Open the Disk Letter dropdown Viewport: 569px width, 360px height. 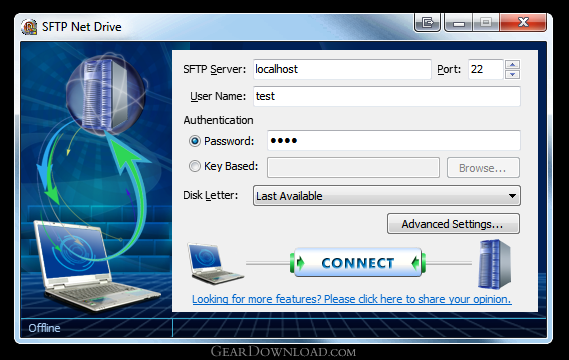pyautogui.click(x=387, y=196)
